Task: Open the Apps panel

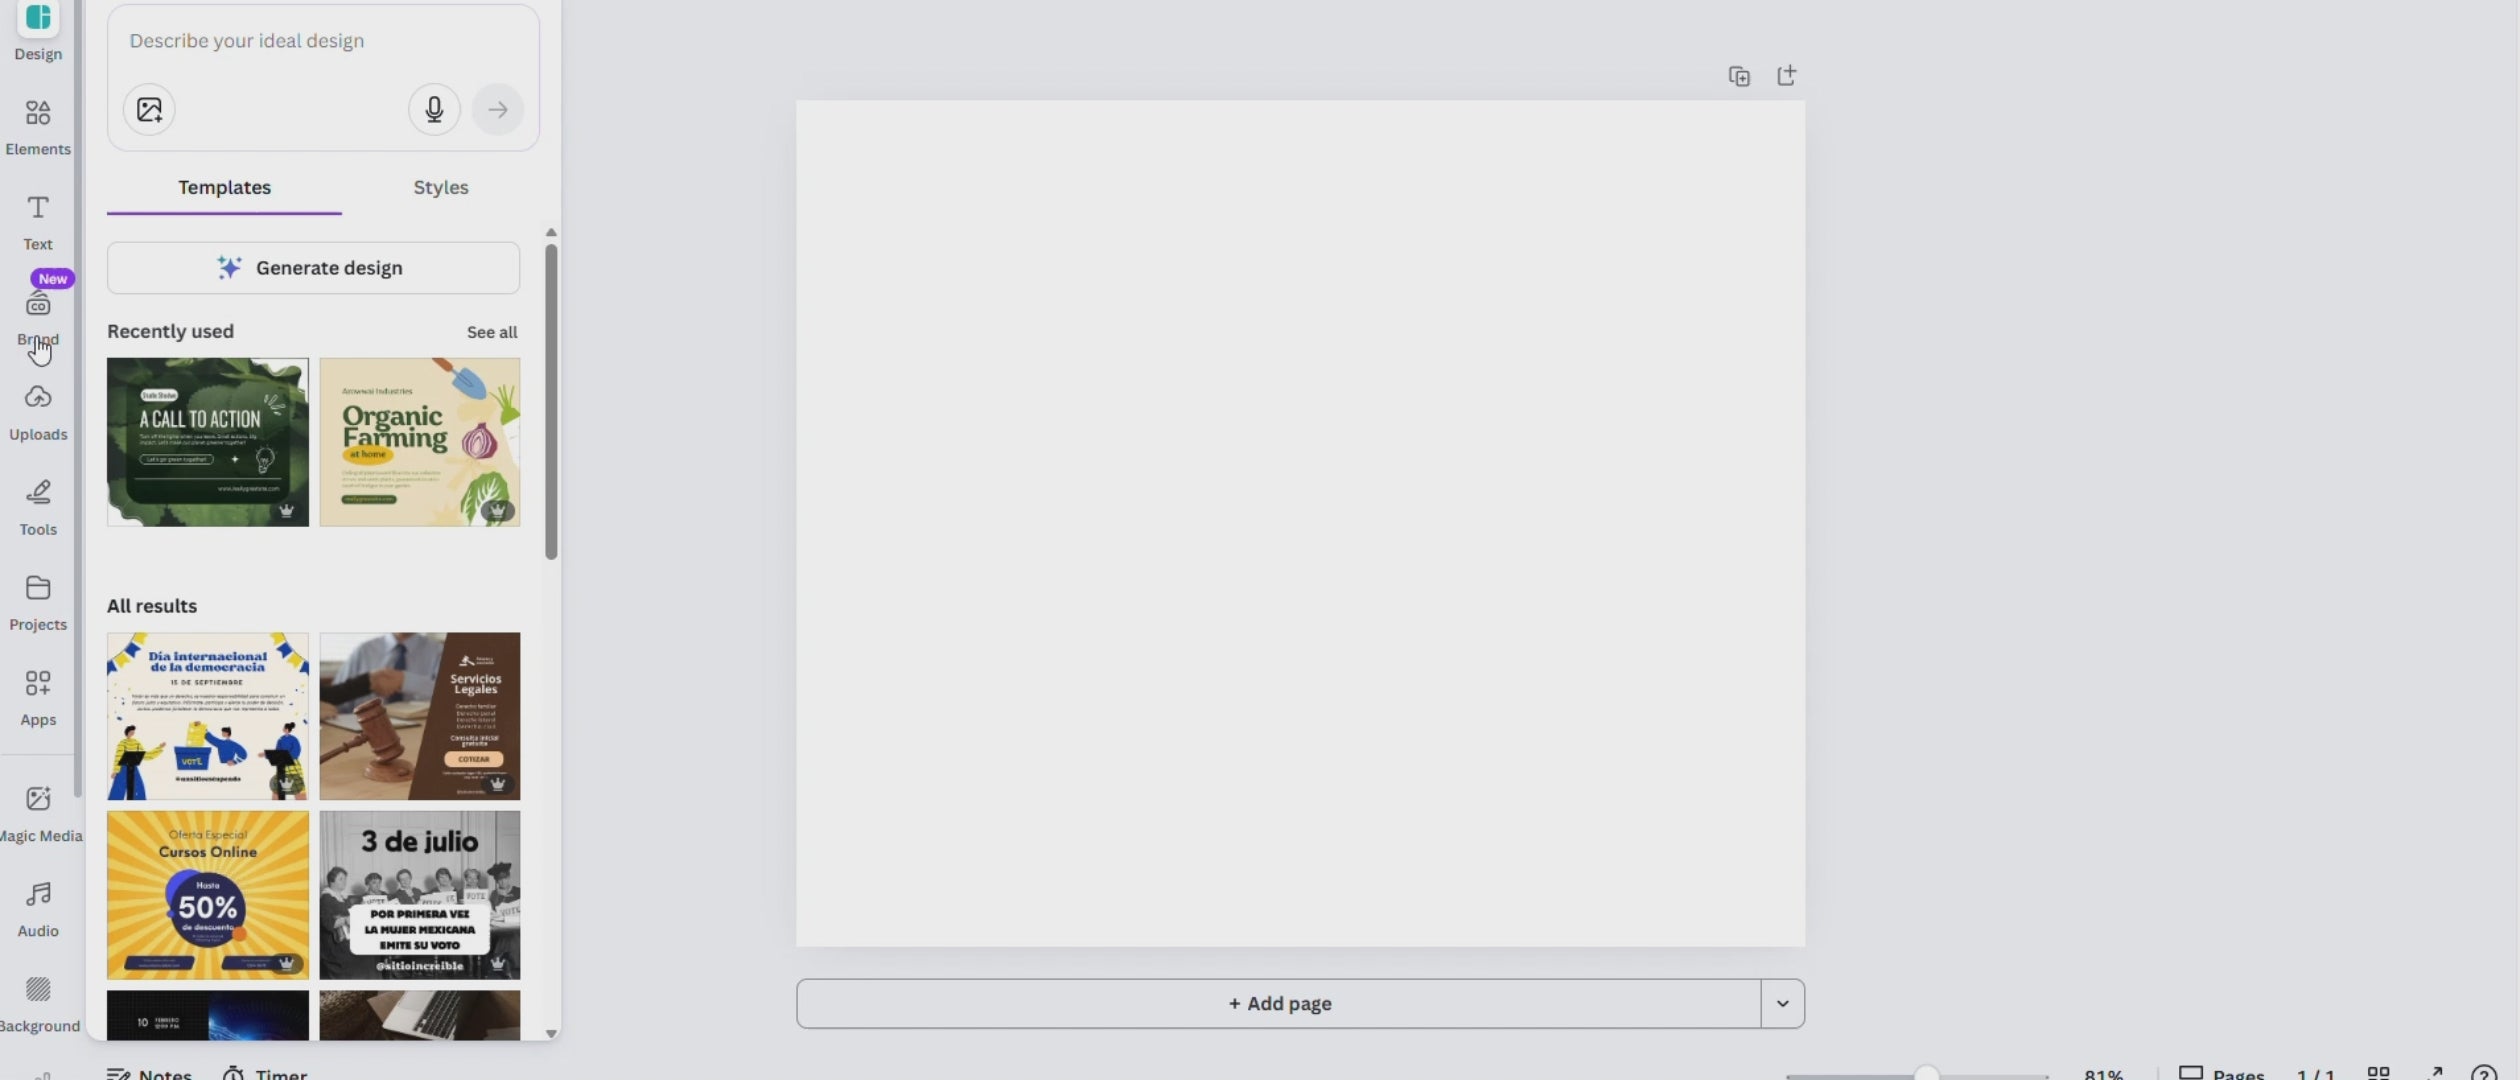Action: [x=38, y=696]
